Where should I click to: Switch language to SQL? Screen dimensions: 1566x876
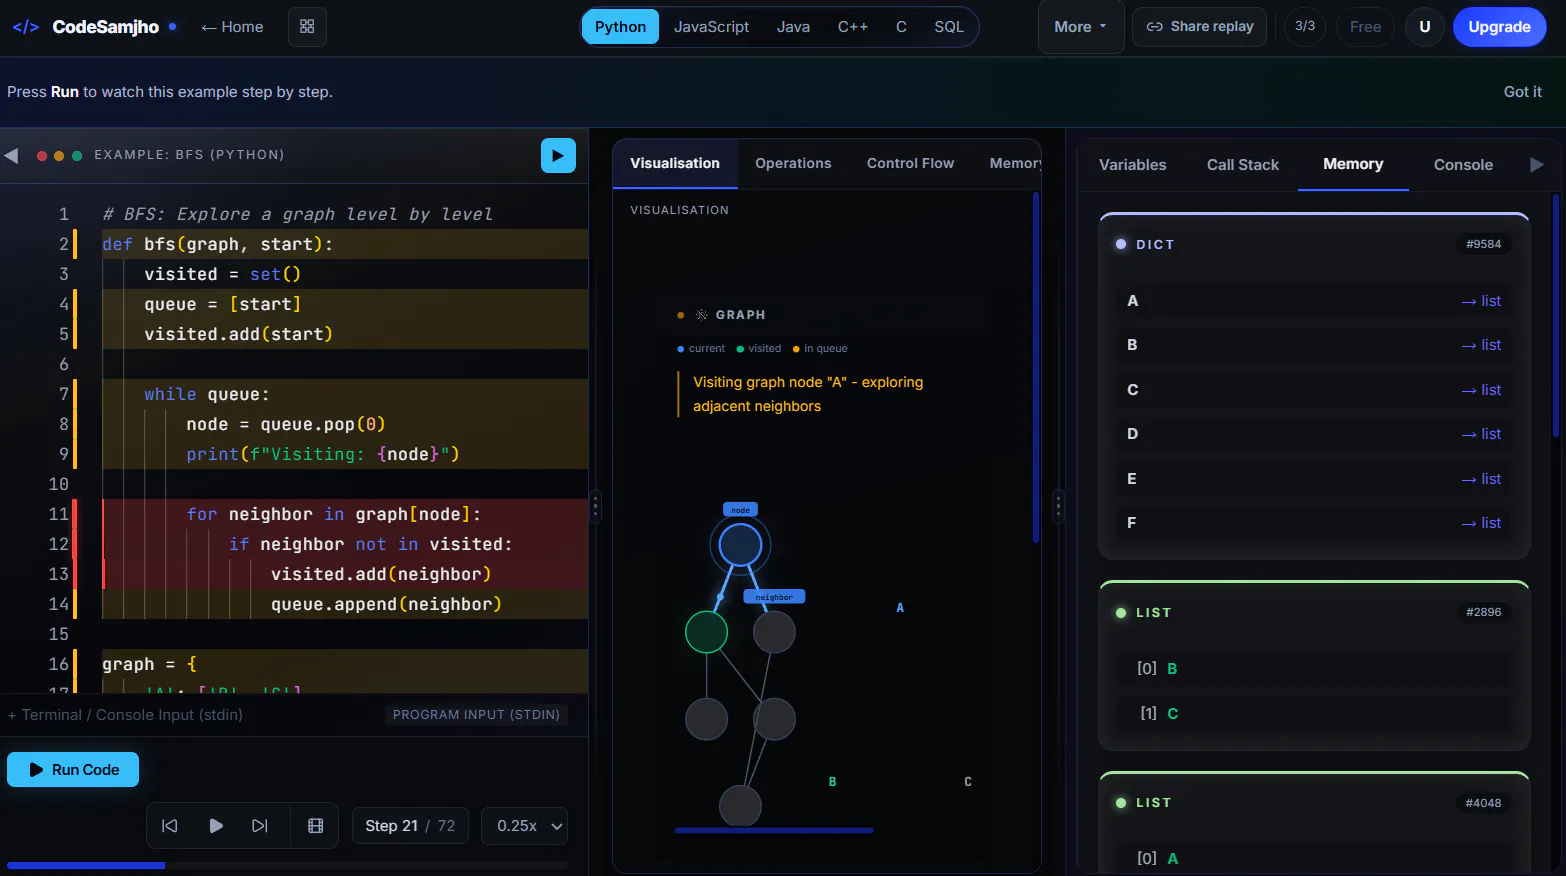[949, 27]
